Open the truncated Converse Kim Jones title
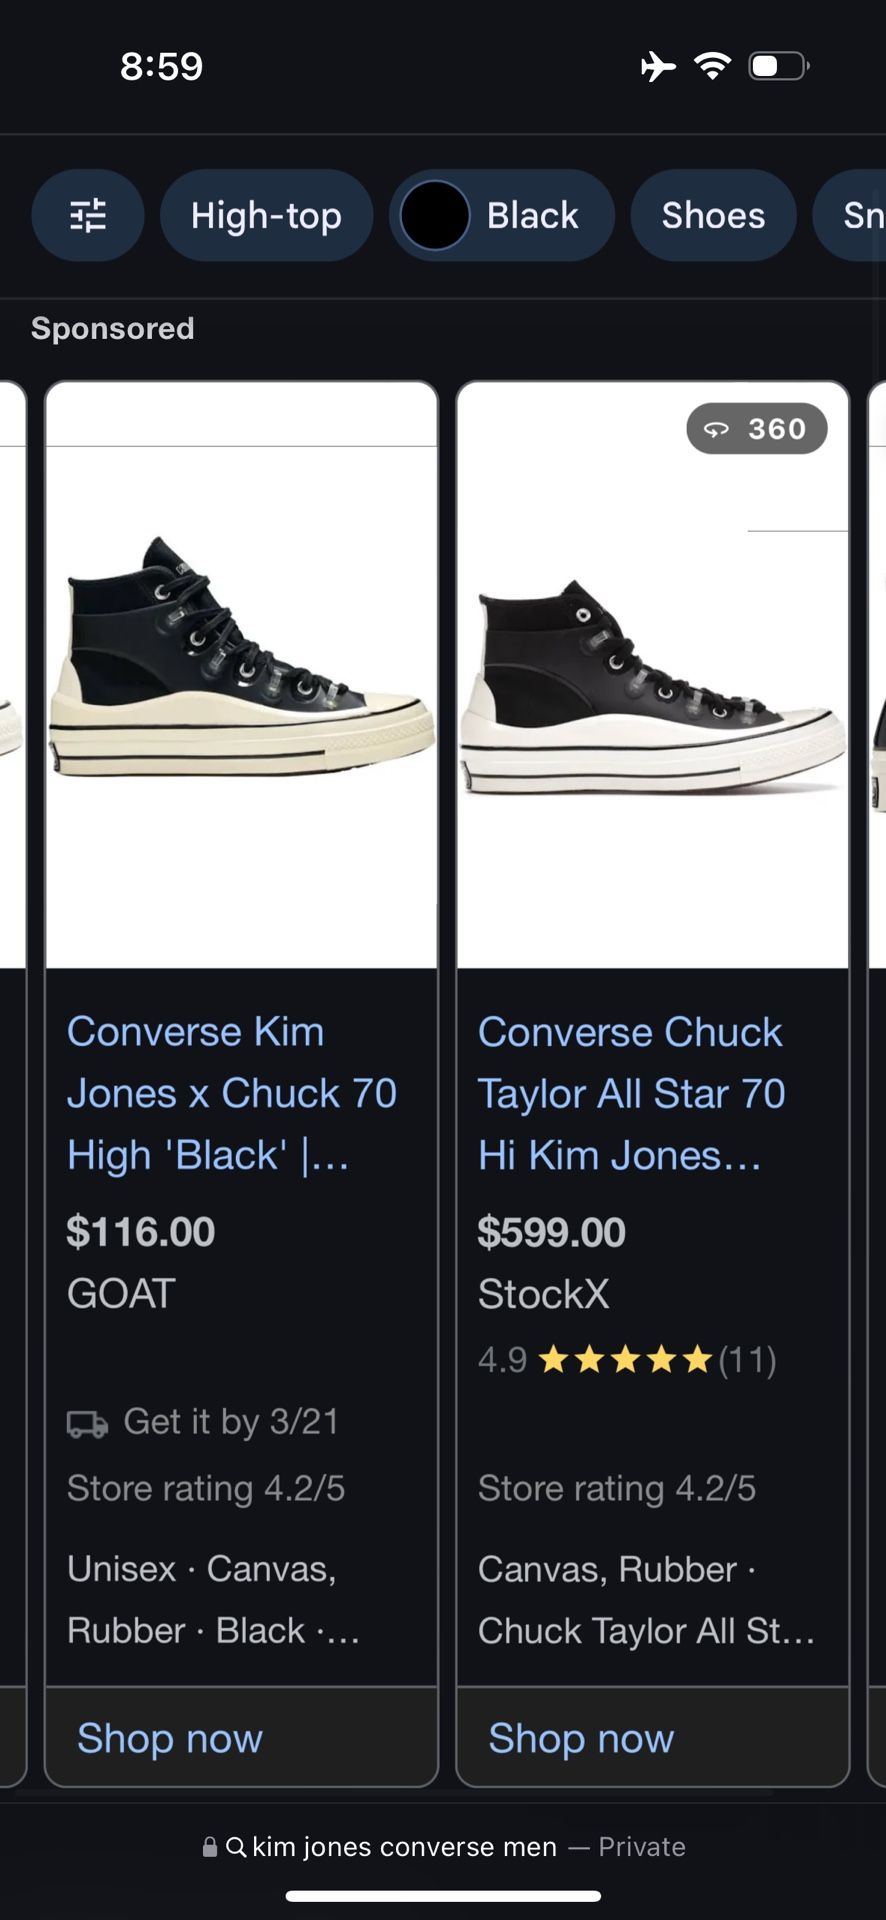The height and width of the screenshot is (1920, 886). coord(232,1093)
